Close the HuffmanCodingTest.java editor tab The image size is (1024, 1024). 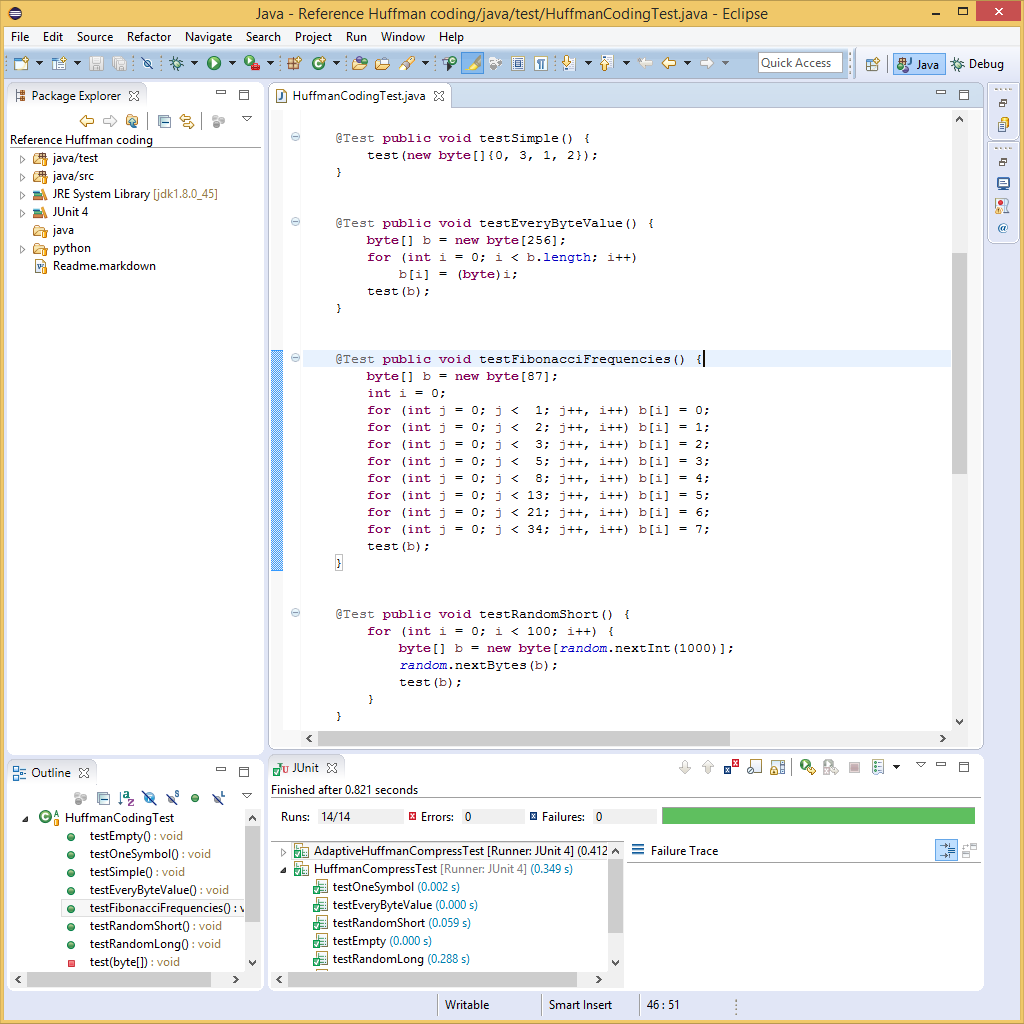click(x=440, y=96)
